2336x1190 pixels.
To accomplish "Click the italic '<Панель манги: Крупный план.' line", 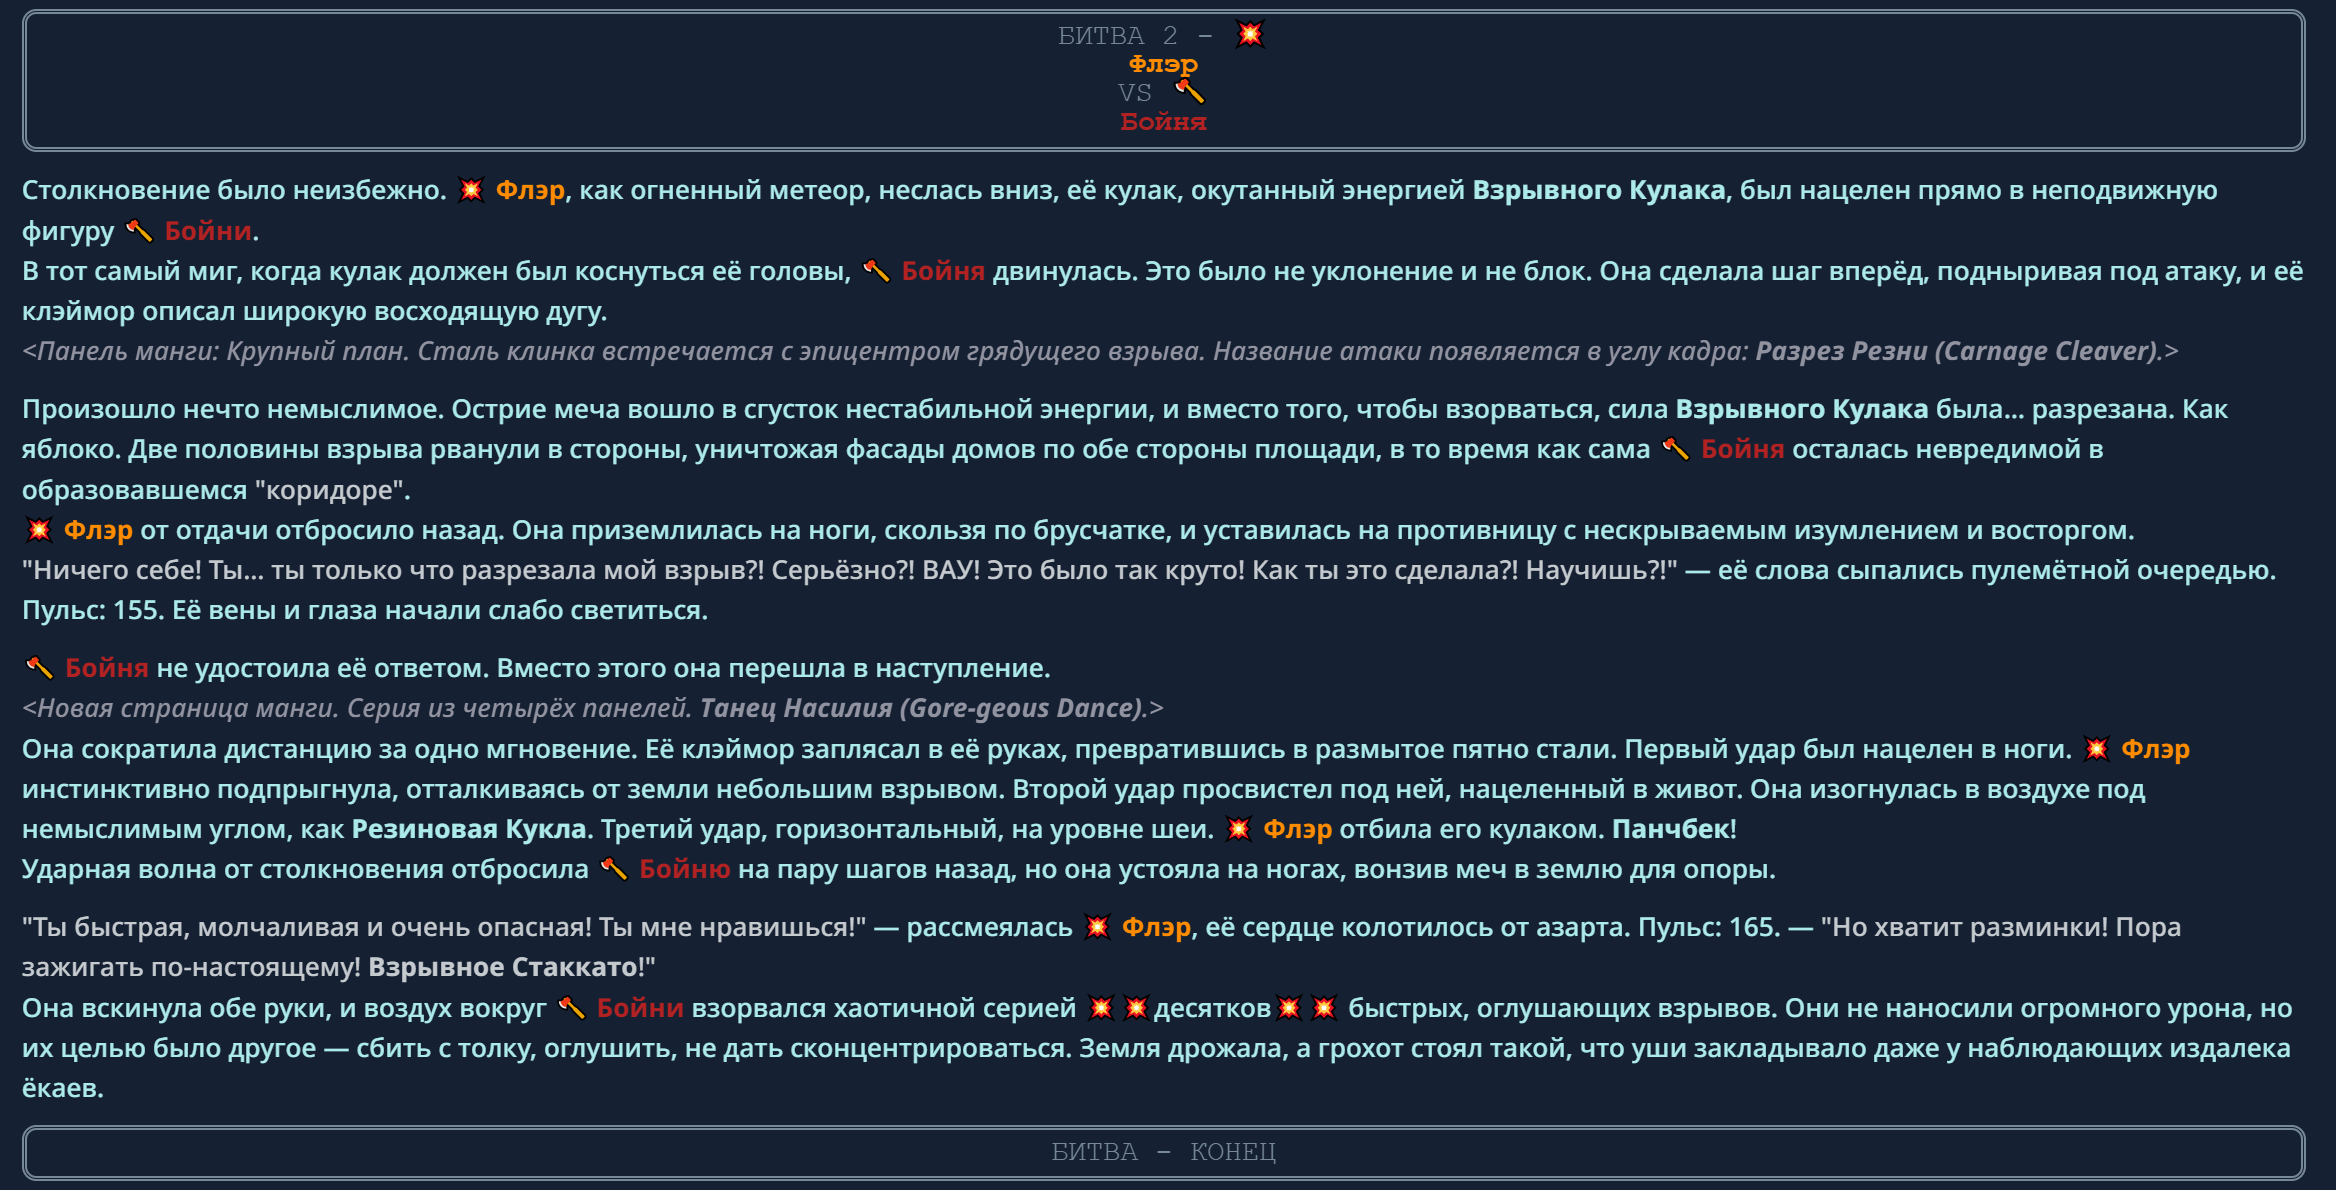I will pyautogui.click(x=1100, y=351).
